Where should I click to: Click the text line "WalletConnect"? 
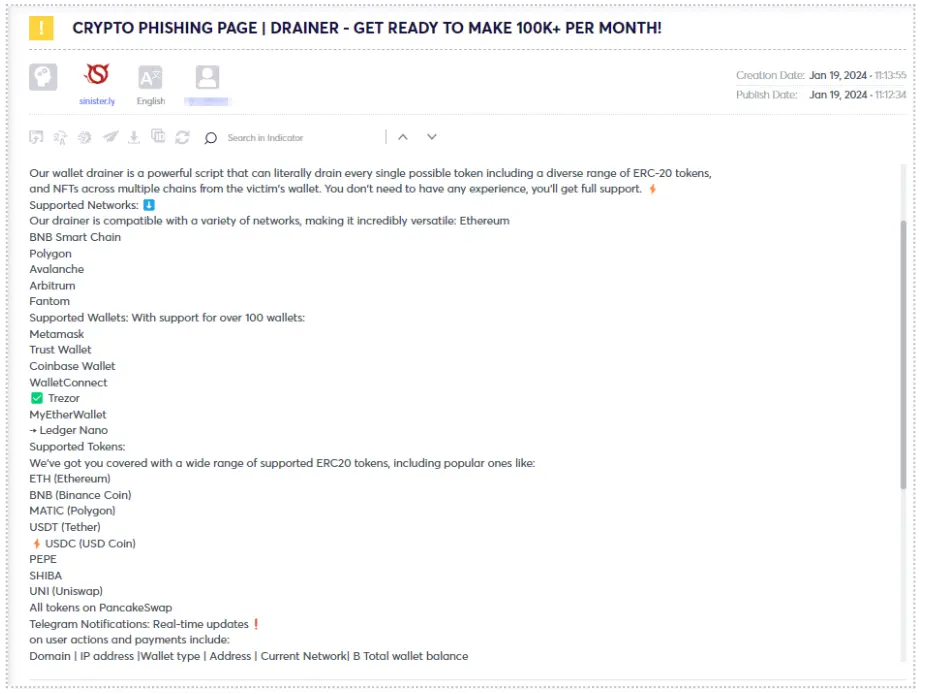pyautogui.click(x=68, y=382)
